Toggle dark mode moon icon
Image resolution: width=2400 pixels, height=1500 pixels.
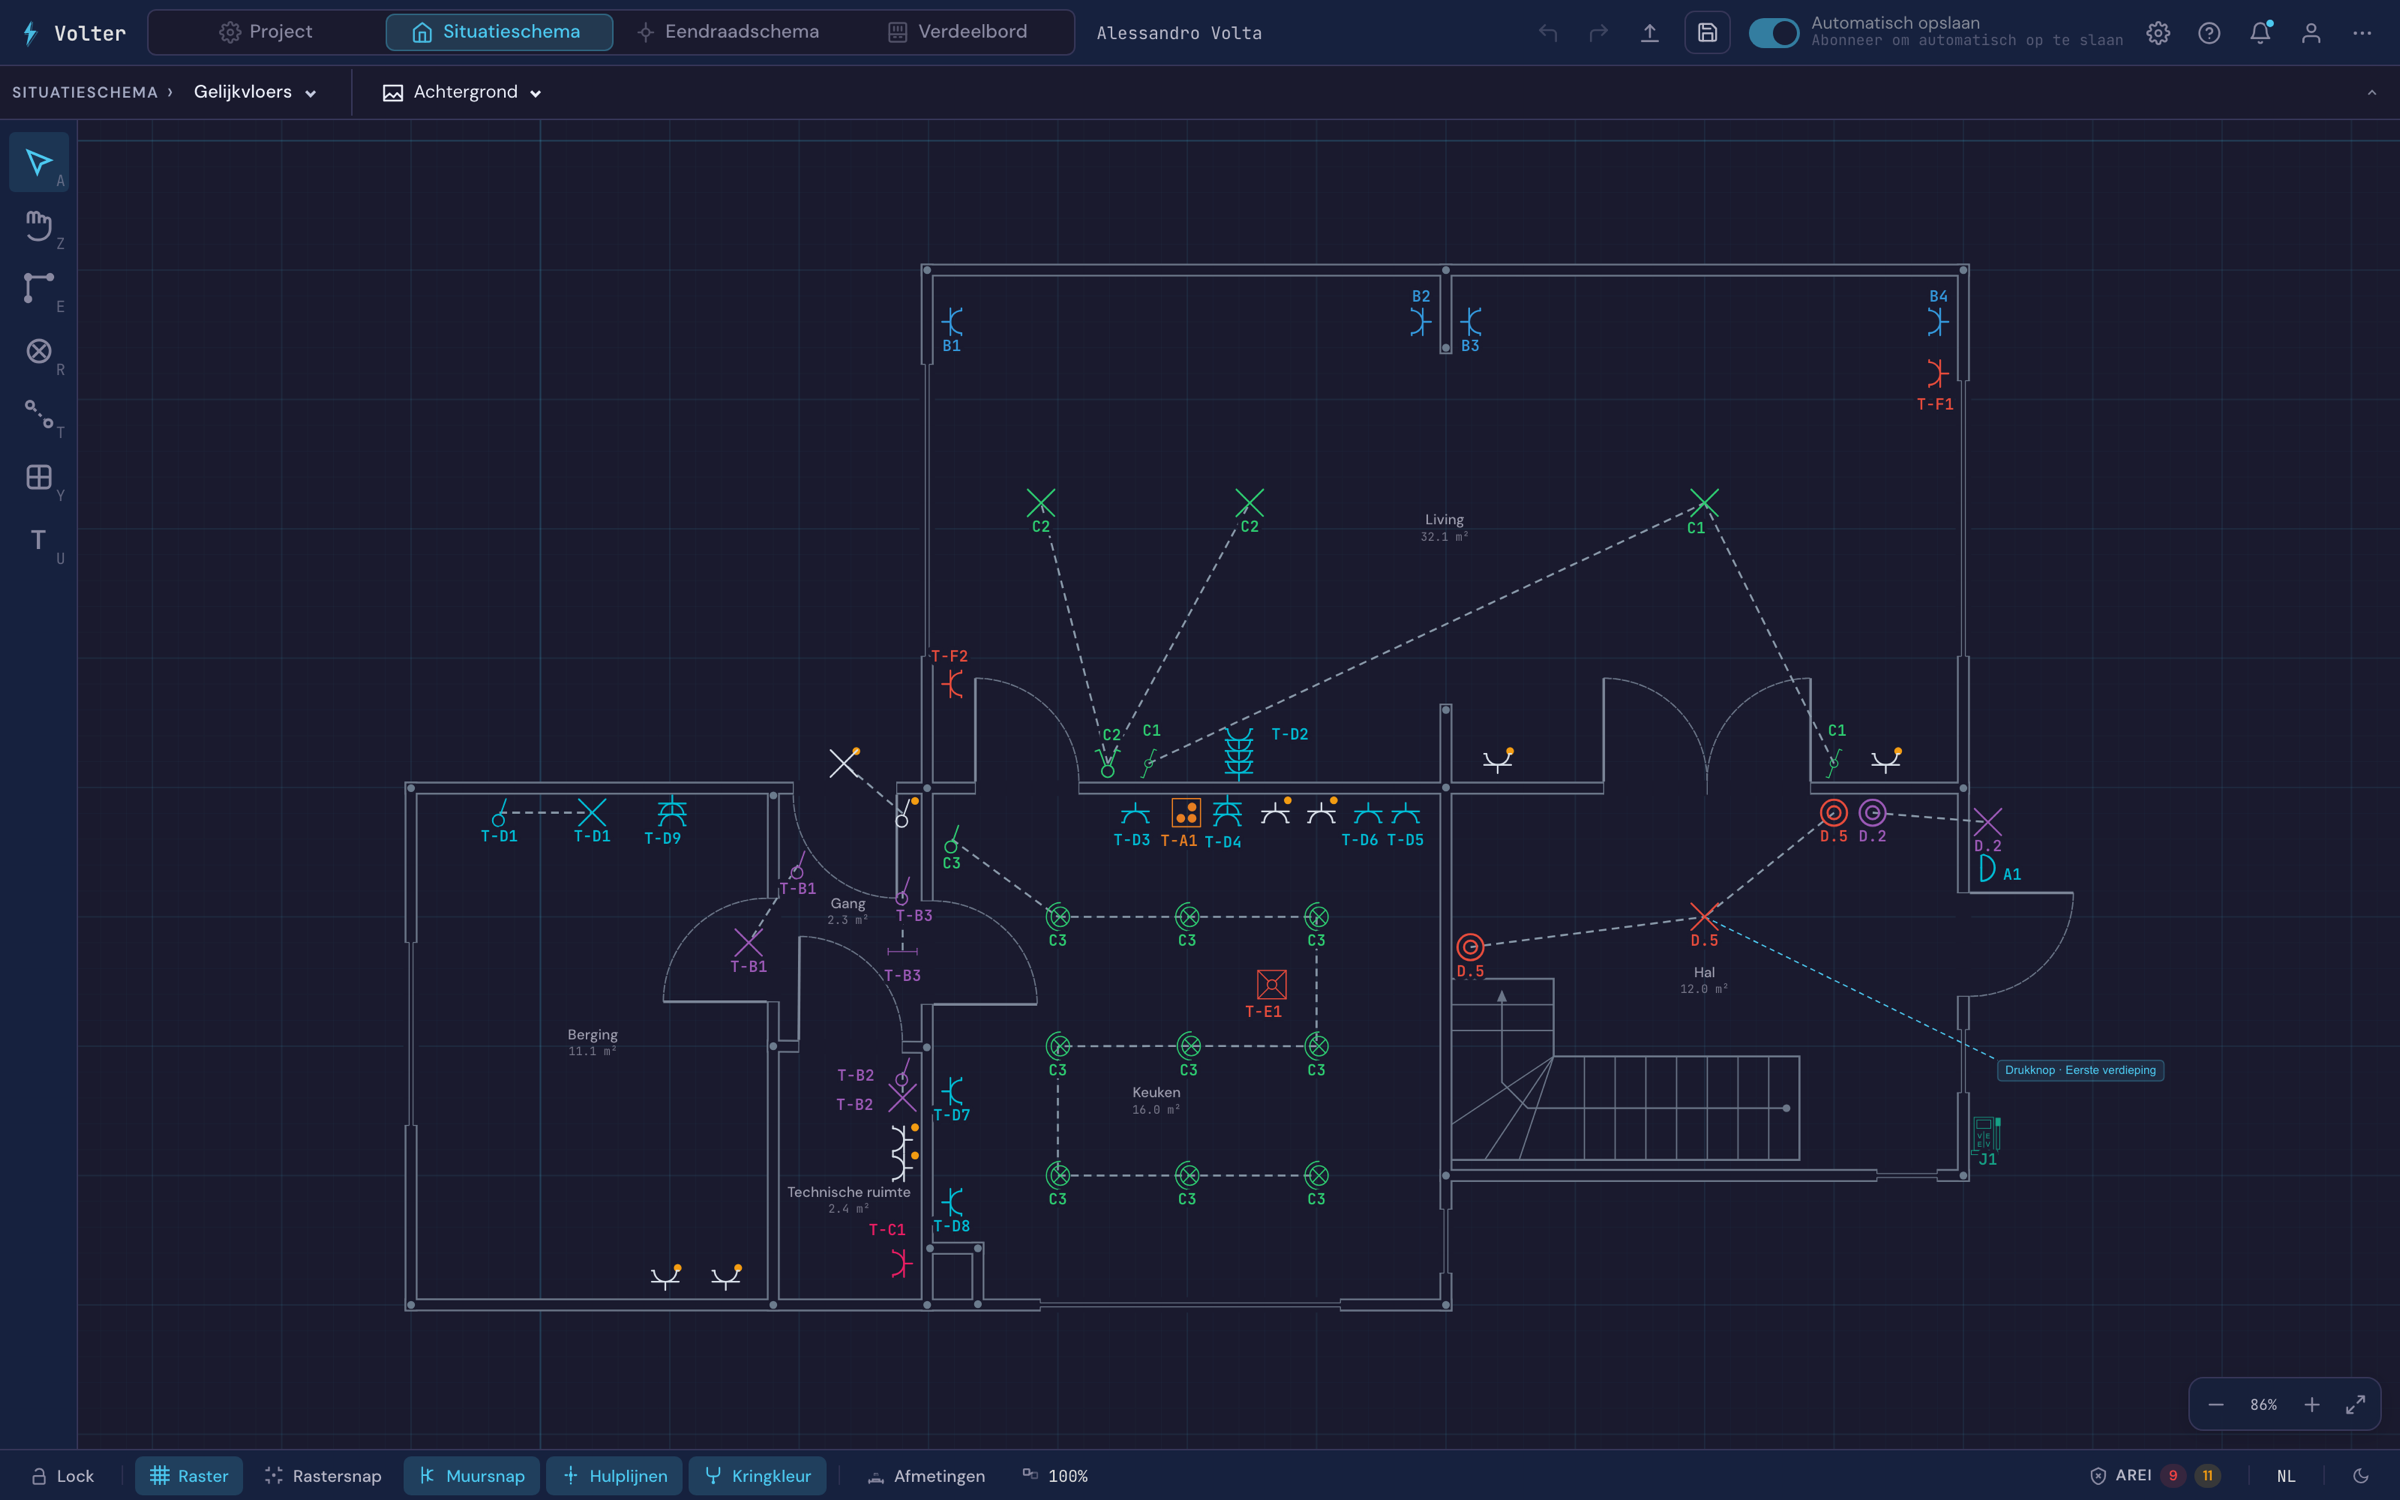[2361, 1476]
